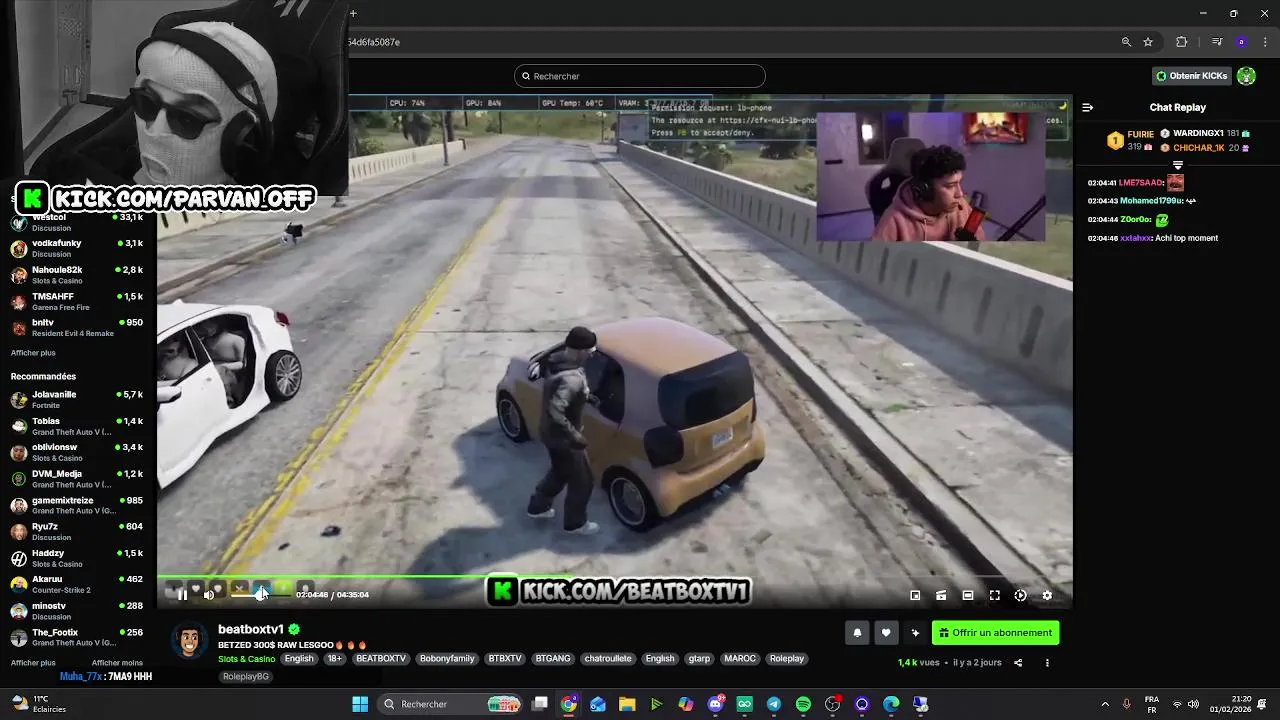Viewport: 1280px width, 720px height.
Task: Open Jolavanille recommended channel
Action: pyautogui.click(x=78, y=399)
